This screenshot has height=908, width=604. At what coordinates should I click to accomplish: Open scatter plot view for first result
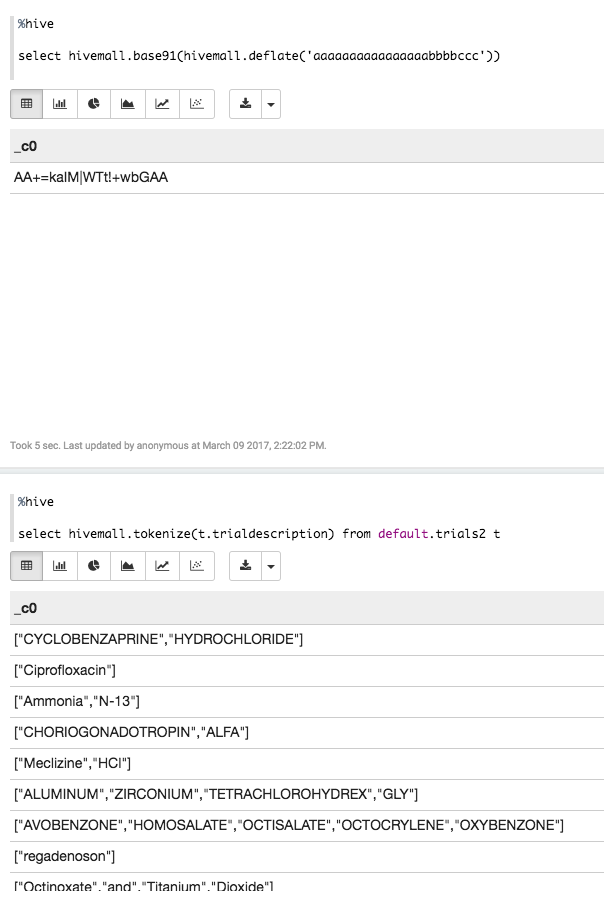click(195, 103)
